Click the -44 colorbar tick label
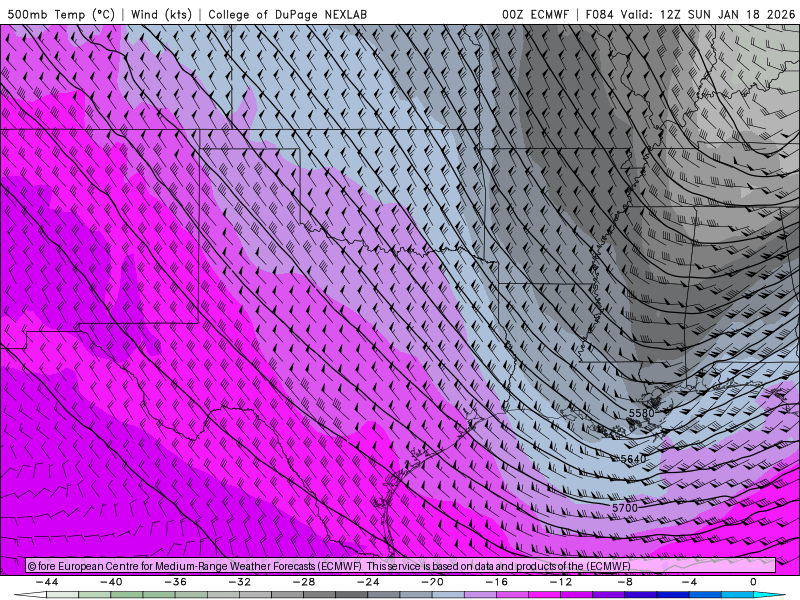This screenshot has width=800, height=600. [x=47, y=582]
